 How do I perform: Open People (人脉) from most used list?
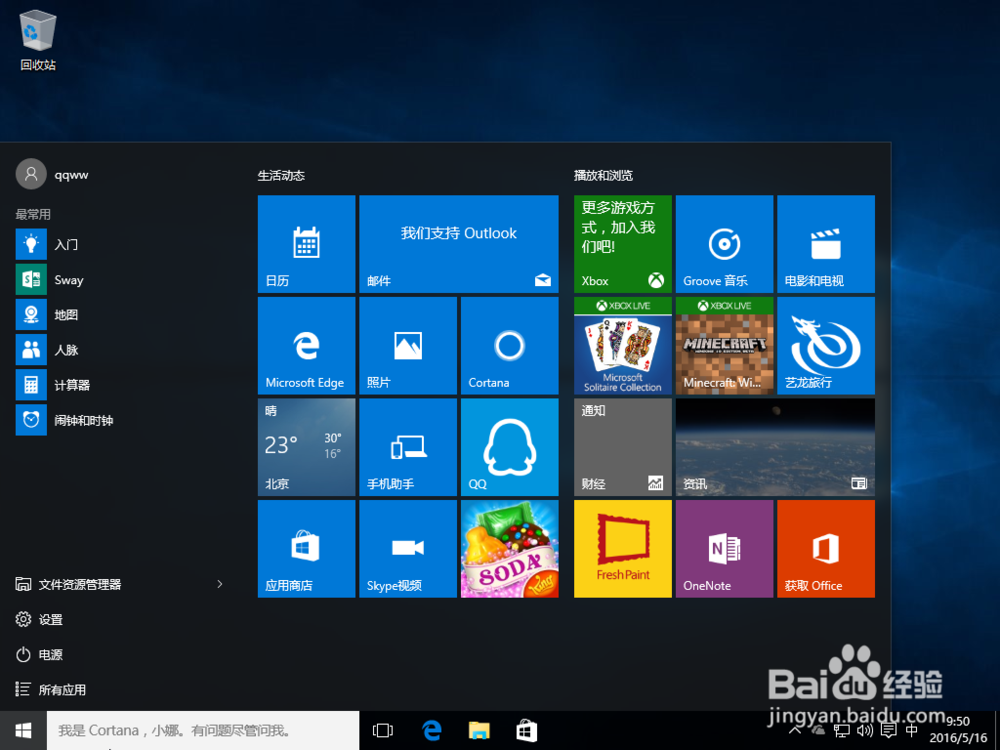[x=121, y=349]
